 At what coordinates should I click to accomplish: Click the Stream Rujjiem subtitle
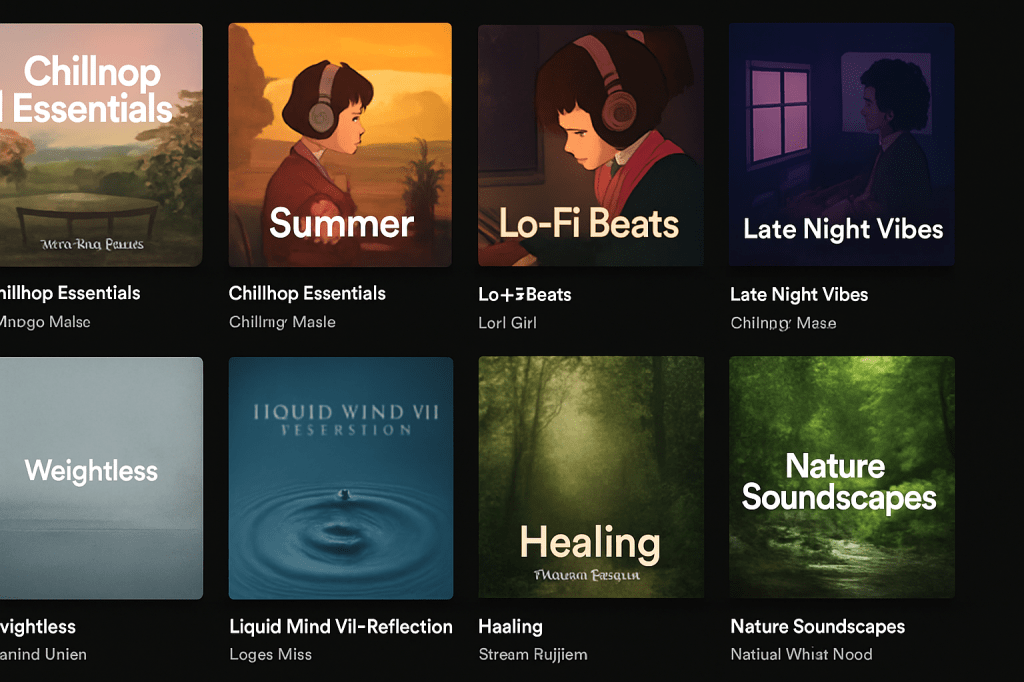point(533,655)
